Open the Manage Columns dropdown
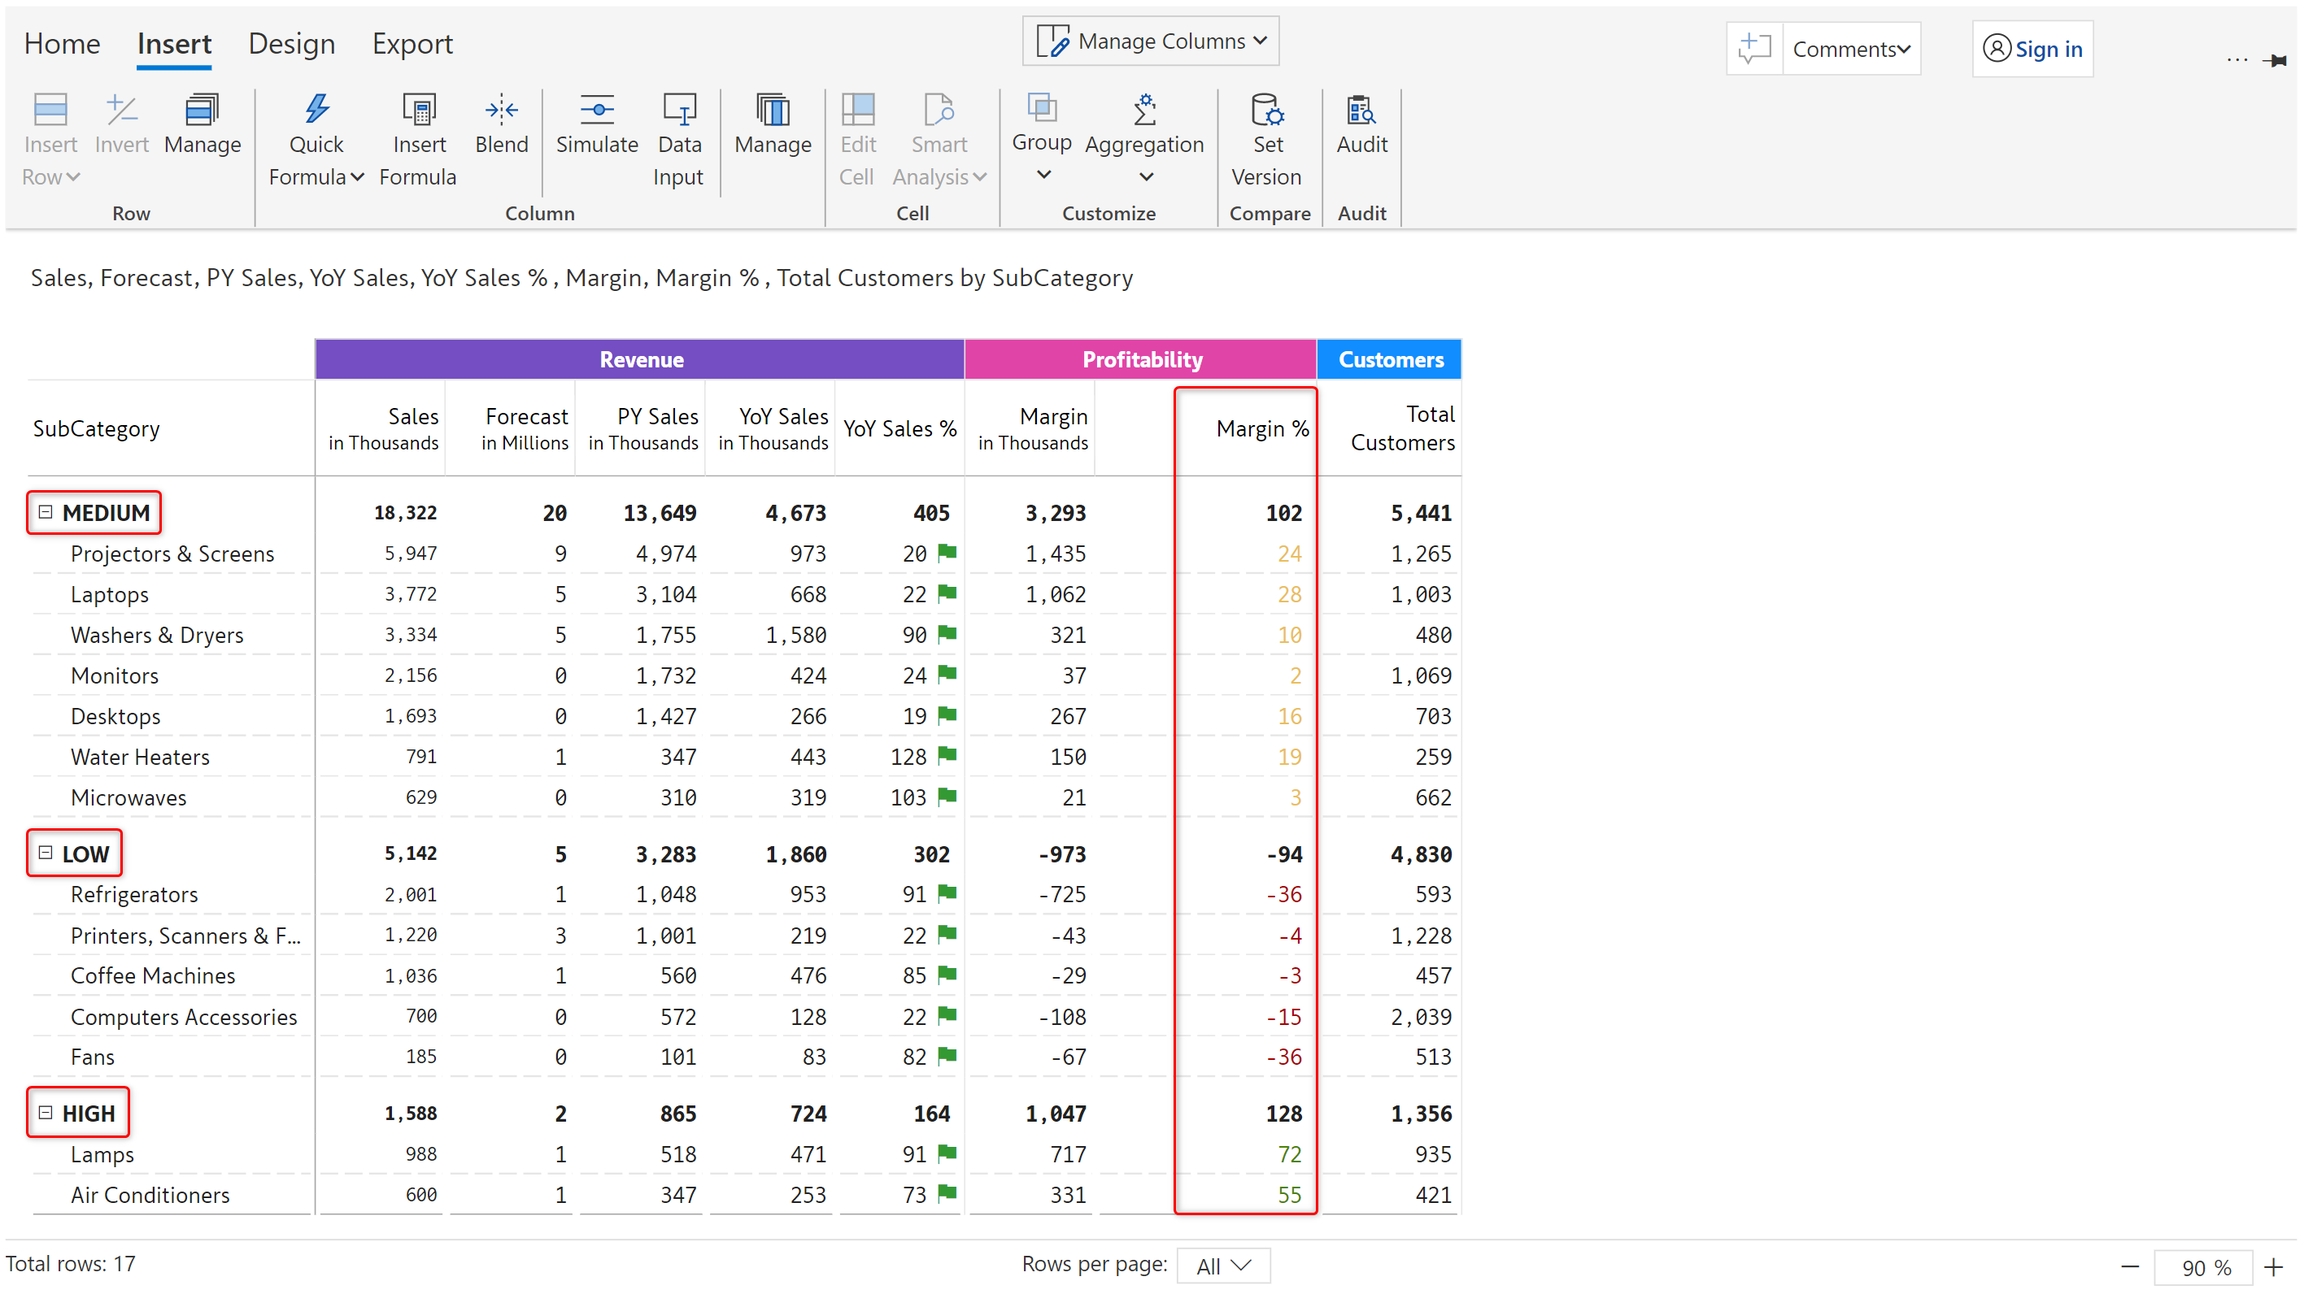2304x1294 pixels. 1151,41
